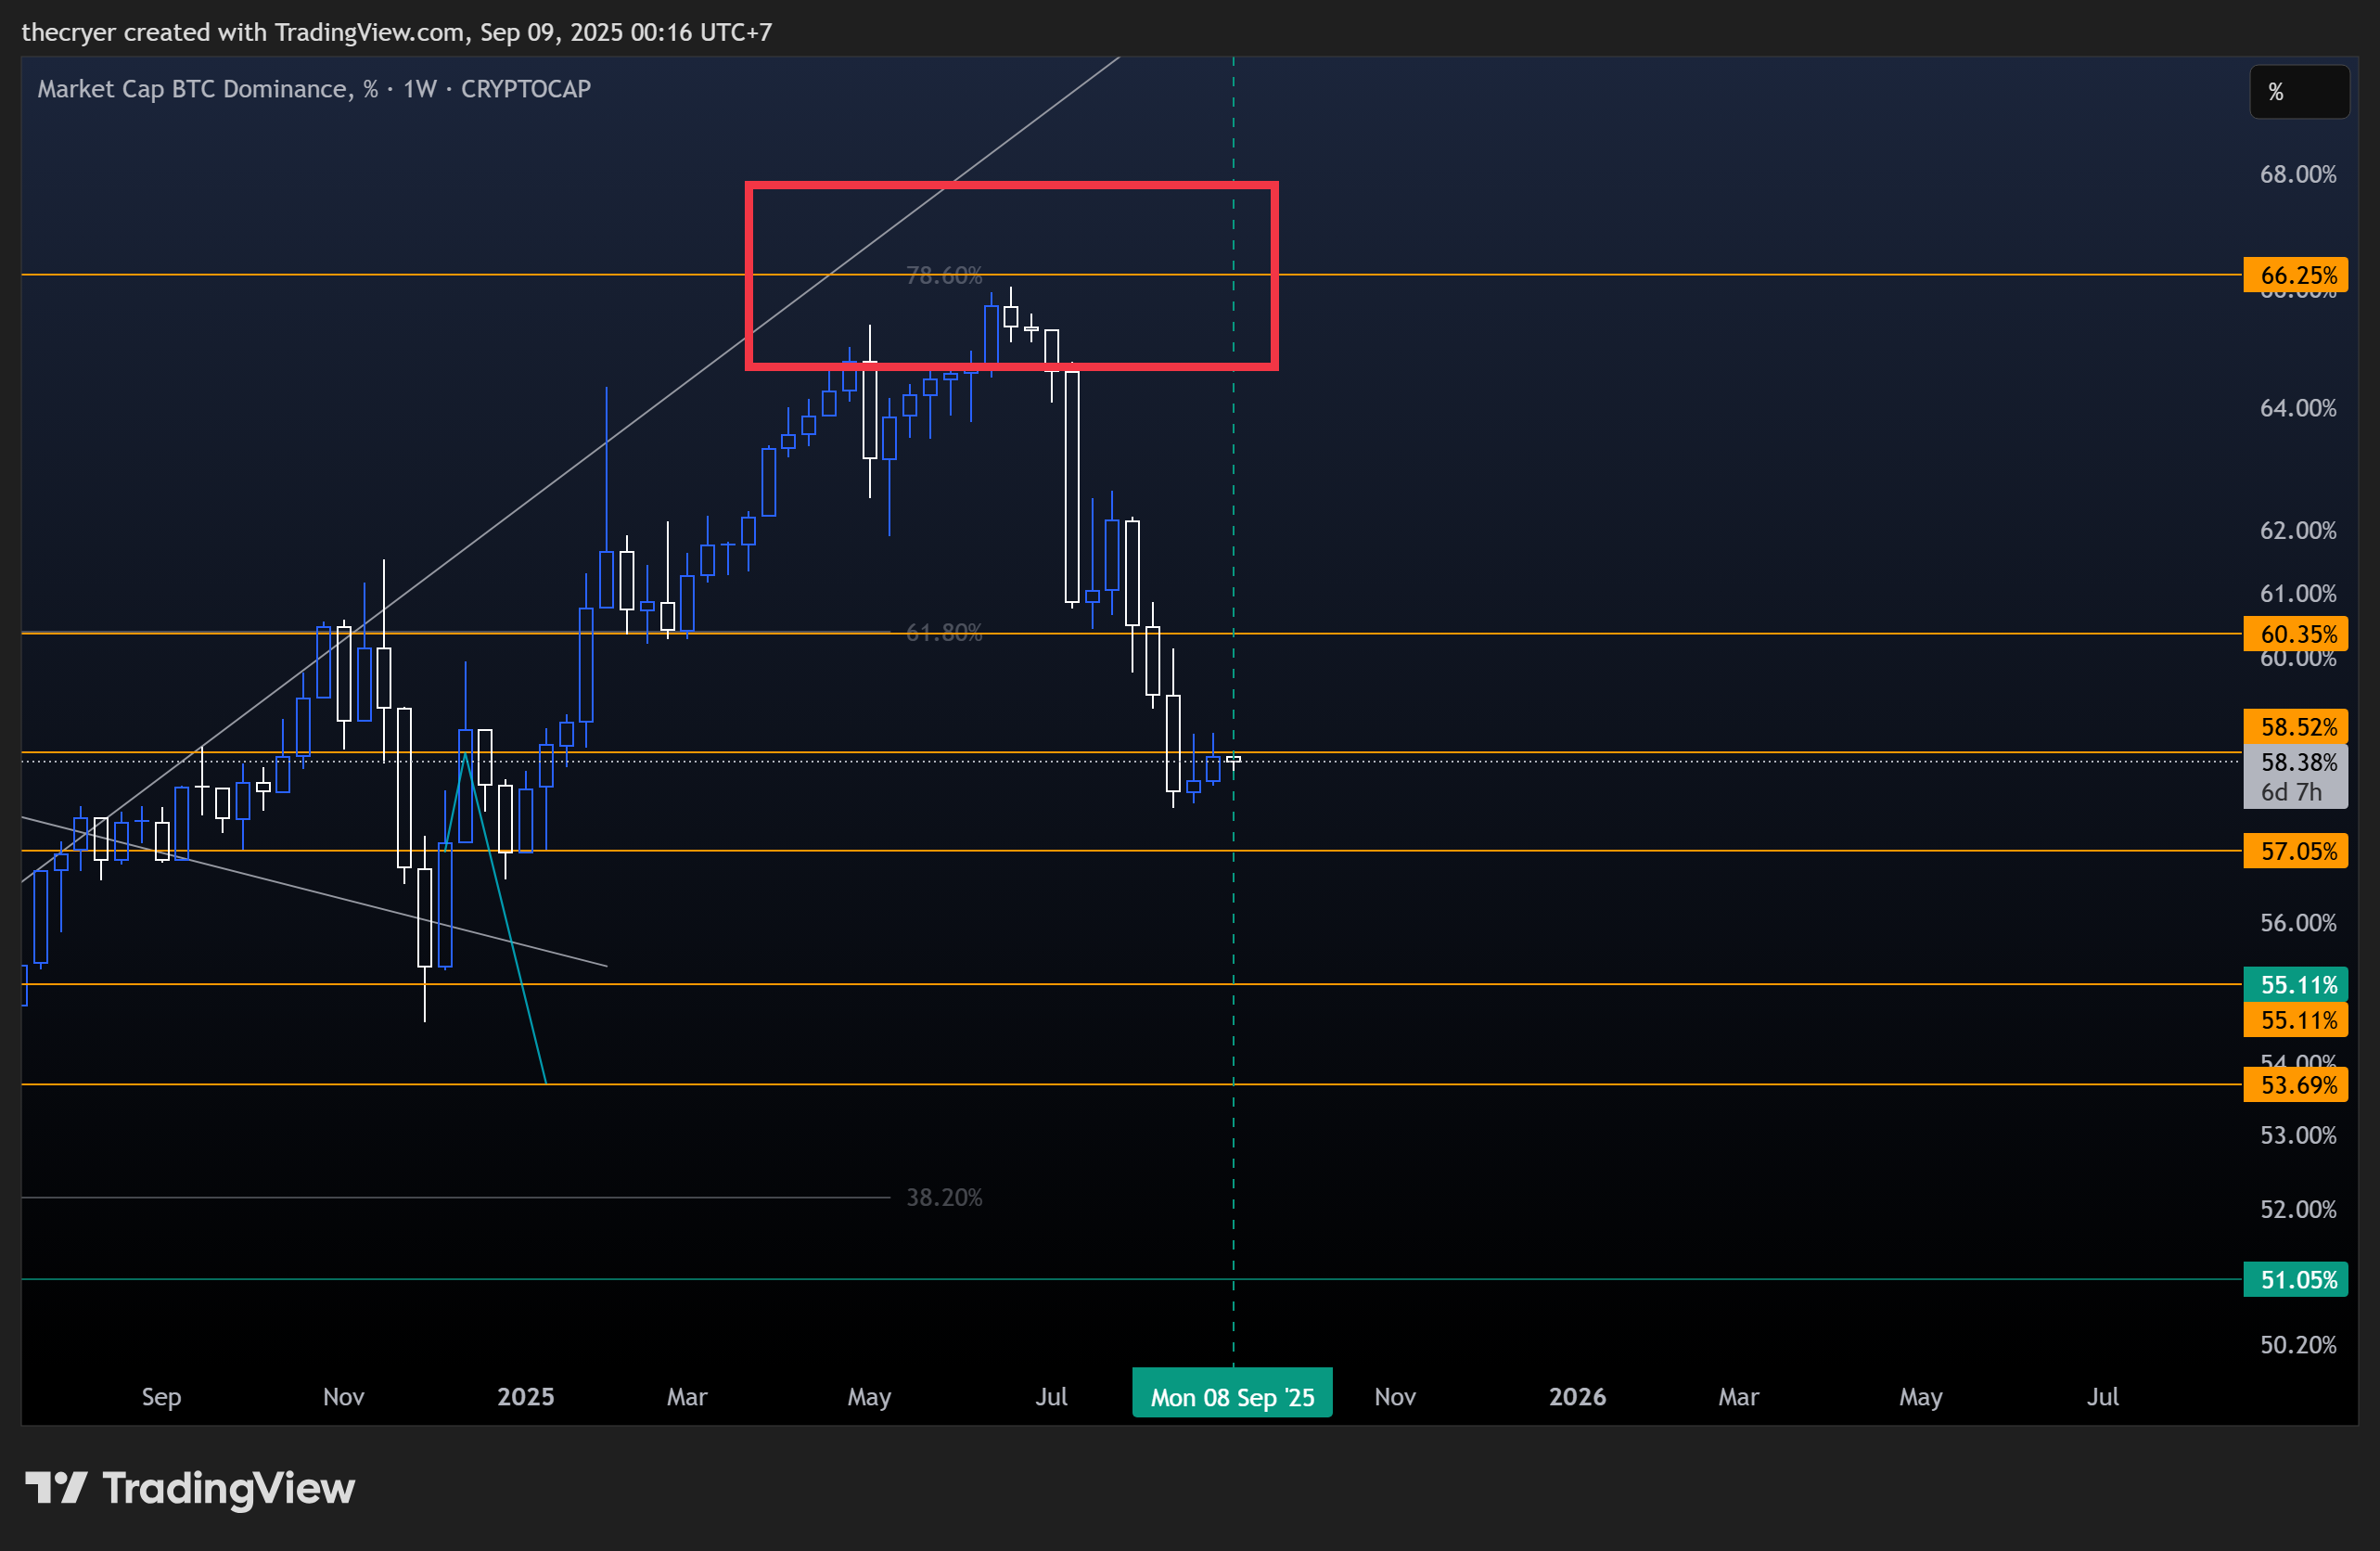The image size is (2380, 1551).
Task: Click the green 55.11% price label
Action: 2296,984
